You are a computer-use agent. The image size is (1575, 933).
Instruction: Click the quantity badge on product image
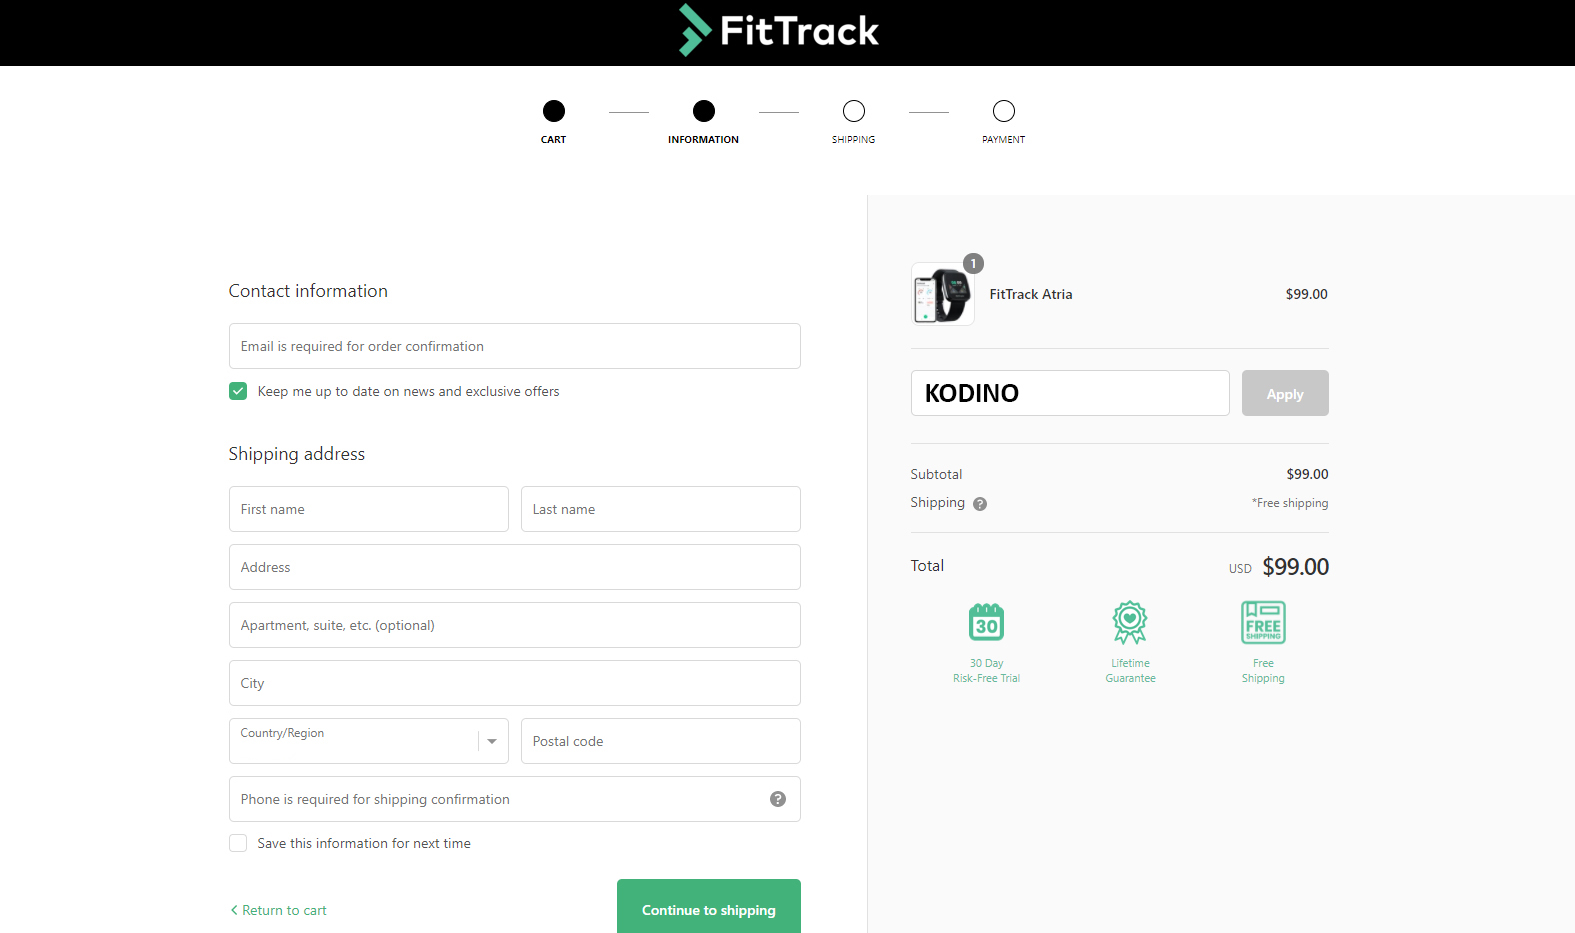974,263
